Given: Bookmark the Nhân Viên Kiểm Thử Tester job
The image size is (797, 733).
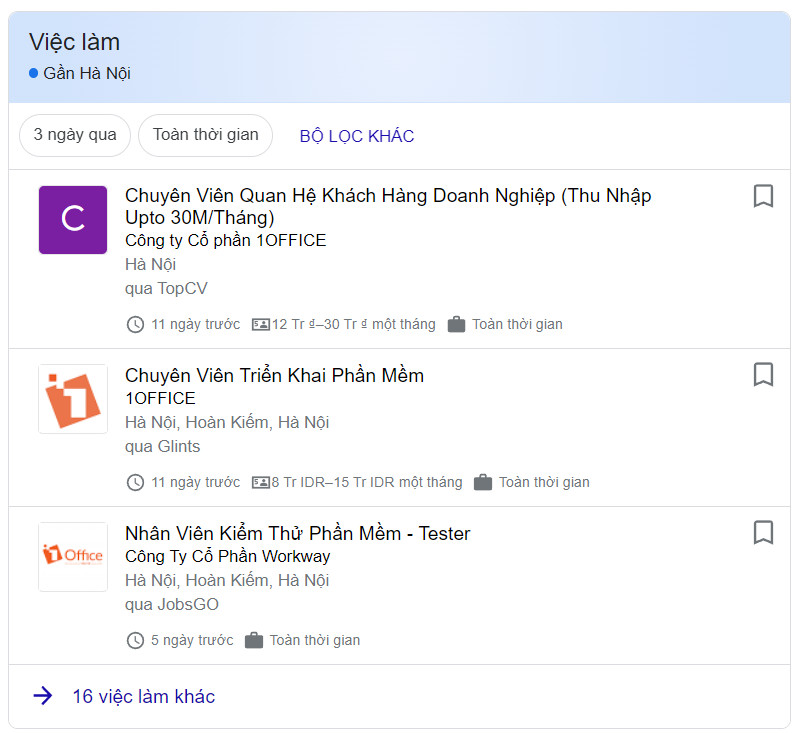Looking at the screenshot, I should coord(762,532).
